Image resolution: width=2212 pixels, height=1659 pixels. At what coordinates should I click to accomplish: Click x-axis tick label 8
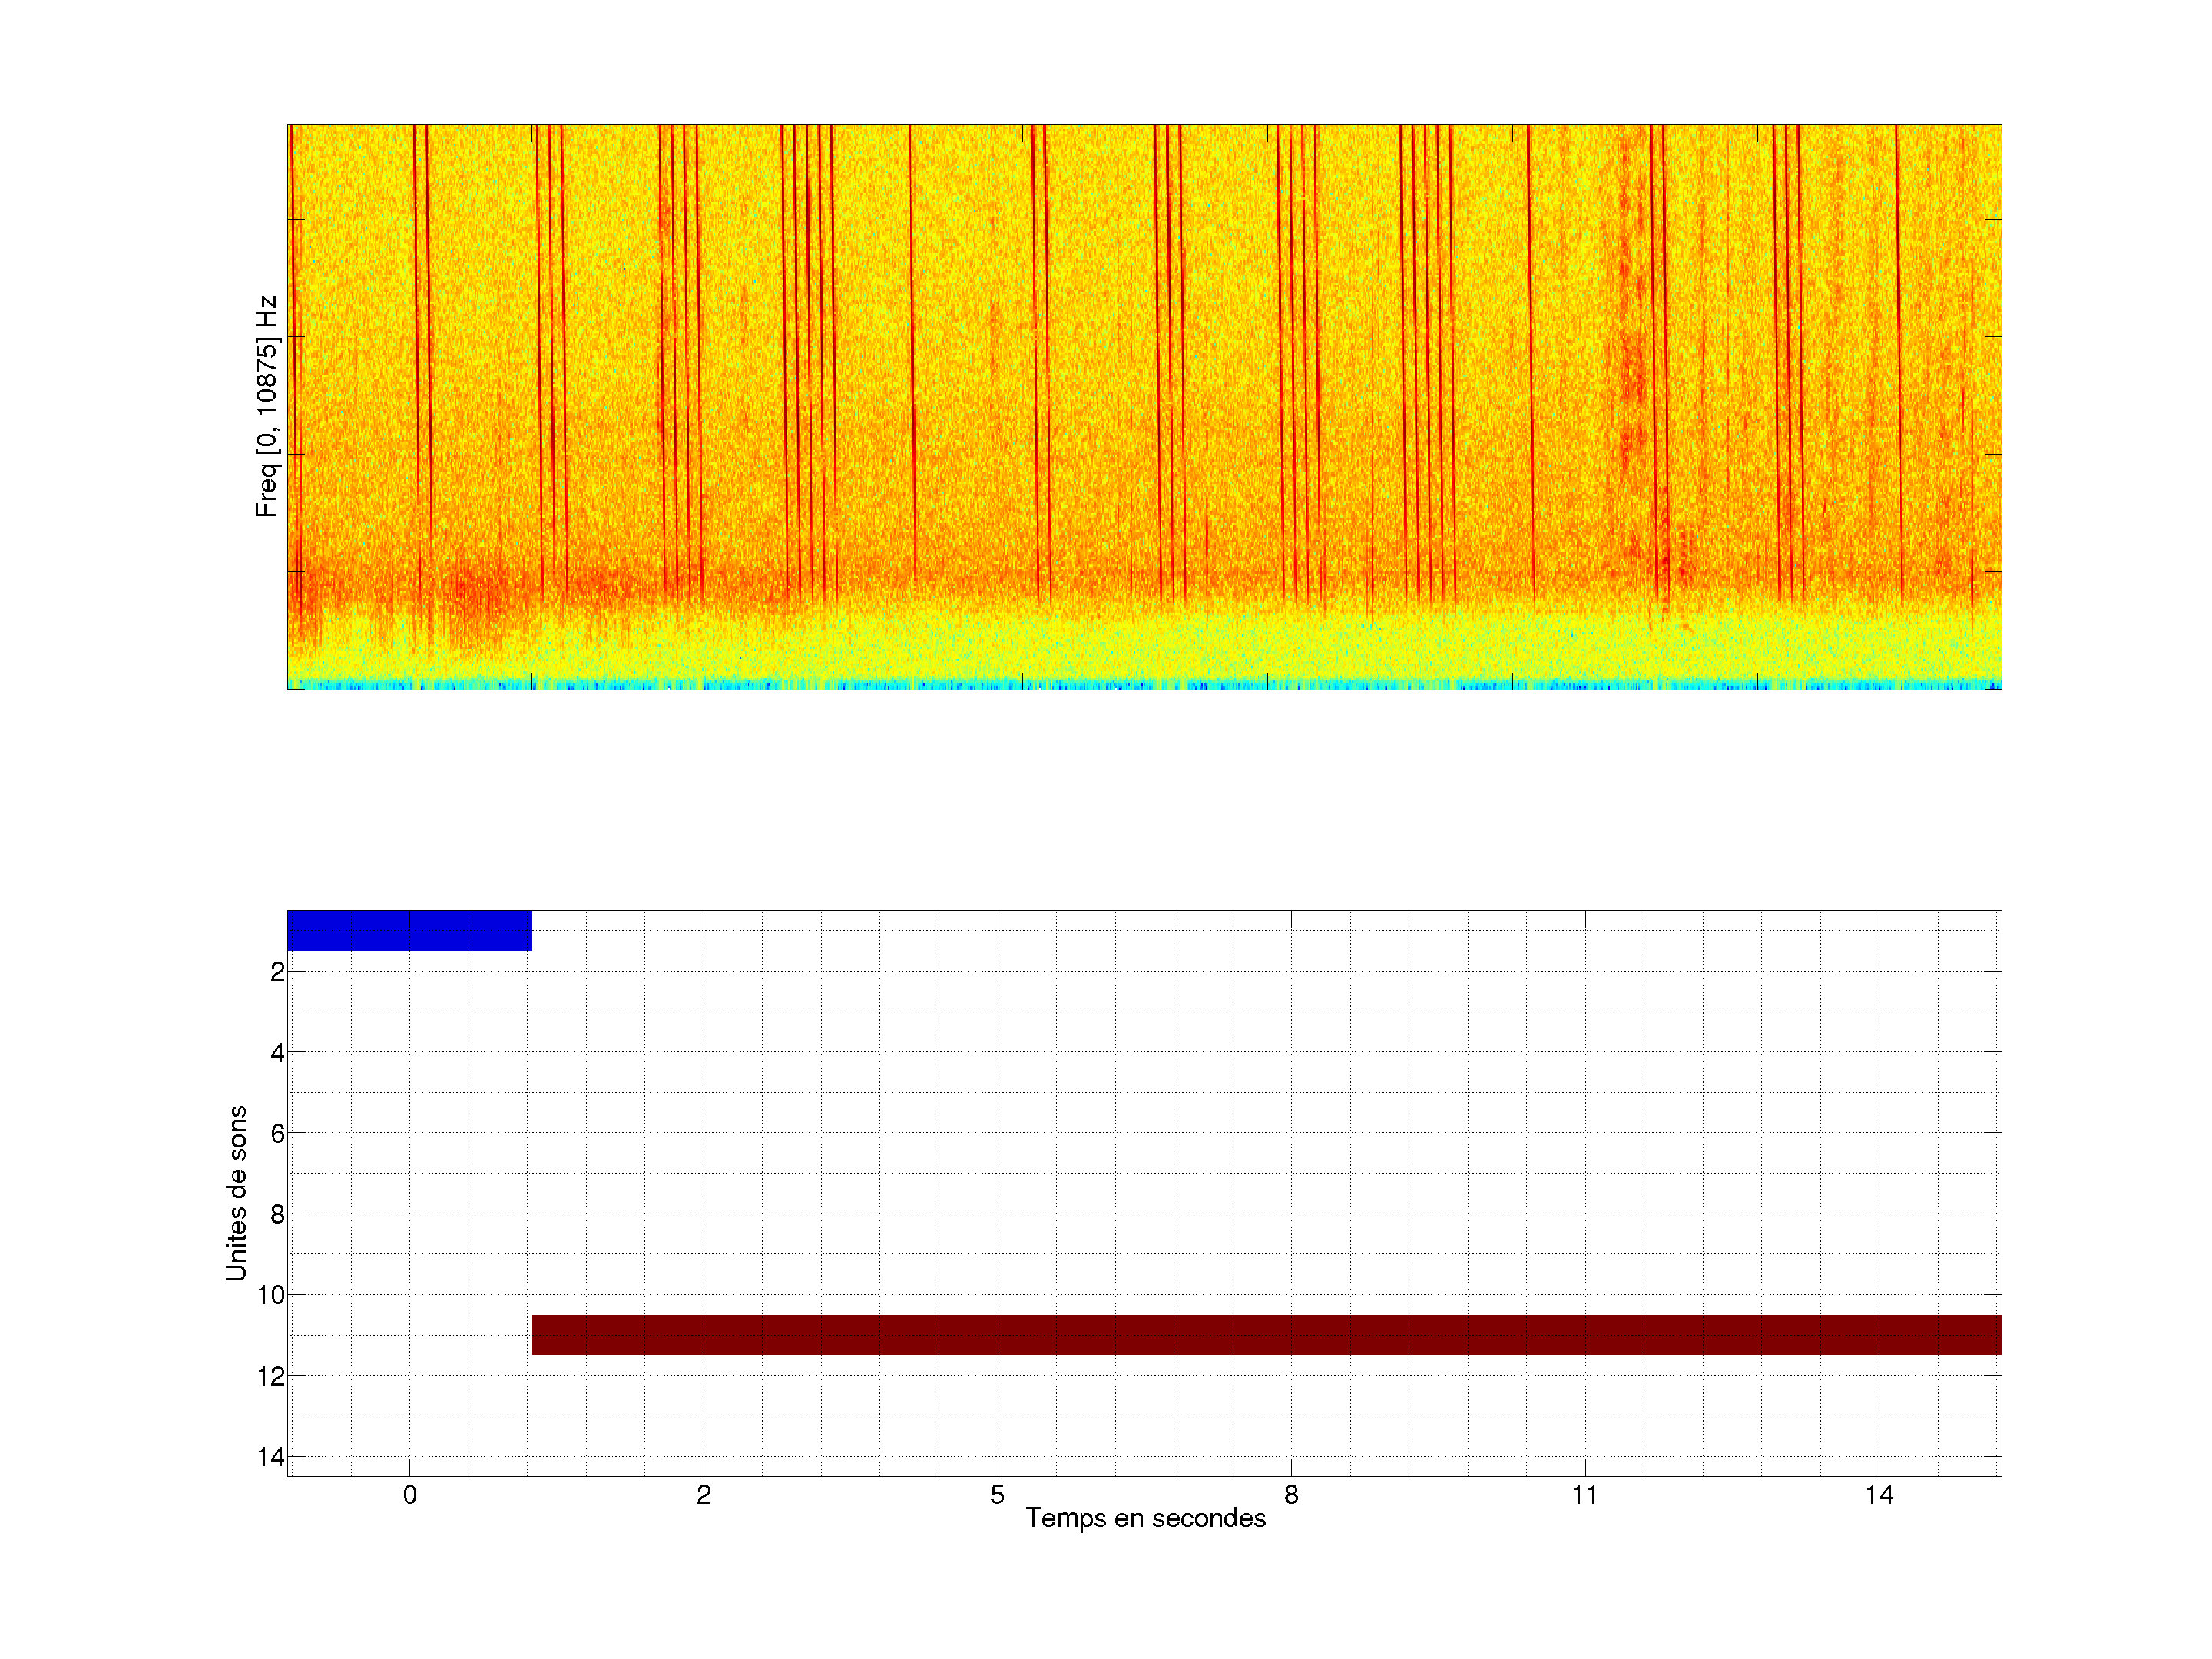click(1291, 1495)
